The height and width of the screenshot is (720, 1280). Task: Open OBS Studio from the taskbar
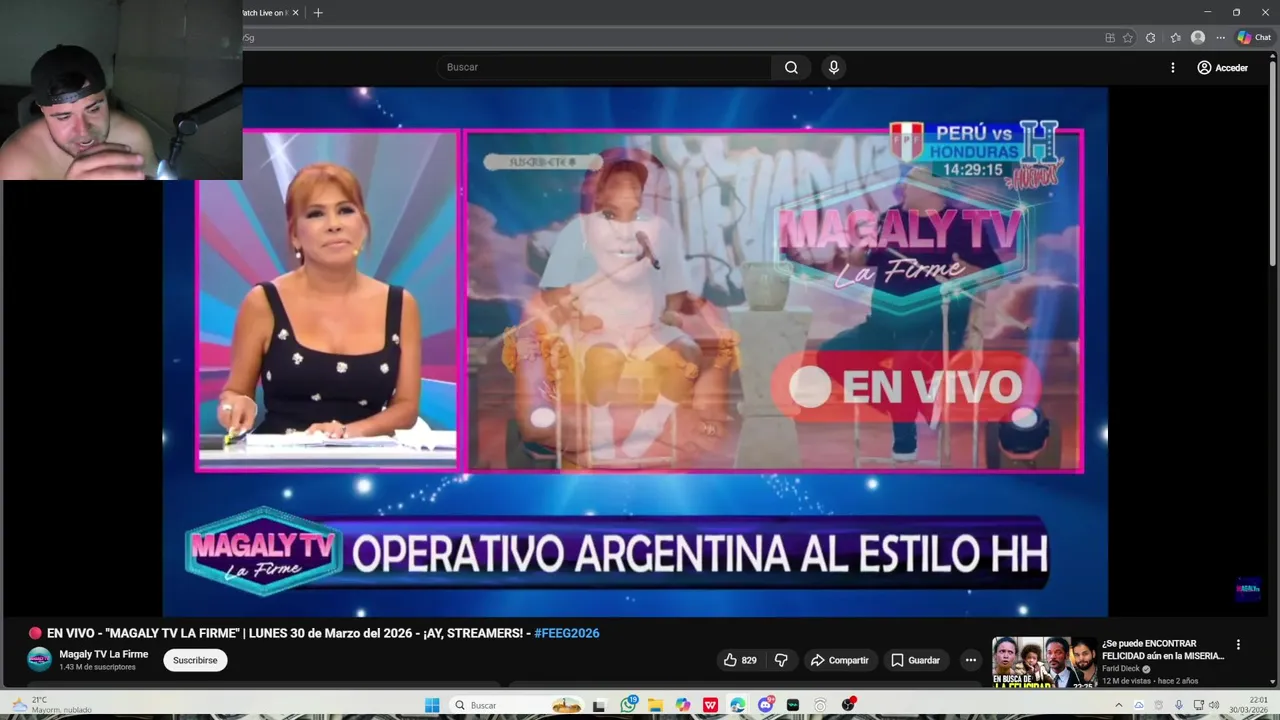point(849,705)
